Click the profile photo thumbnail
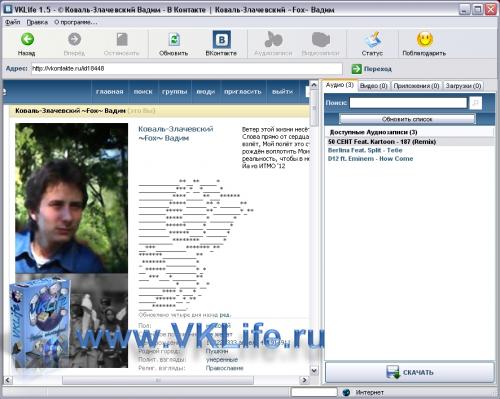 coord(72,245)
